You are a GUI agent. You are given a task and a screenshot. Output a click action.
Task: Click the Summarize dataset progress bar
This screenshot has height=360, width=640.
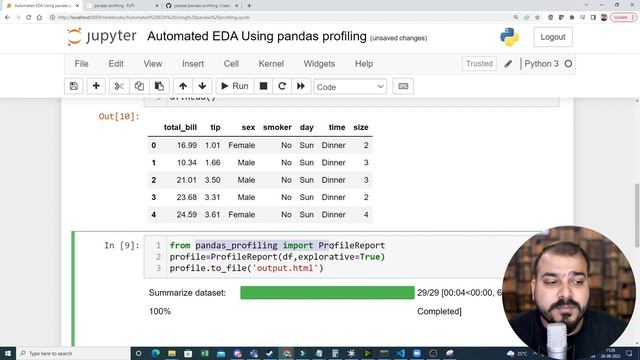pos(327,293)
